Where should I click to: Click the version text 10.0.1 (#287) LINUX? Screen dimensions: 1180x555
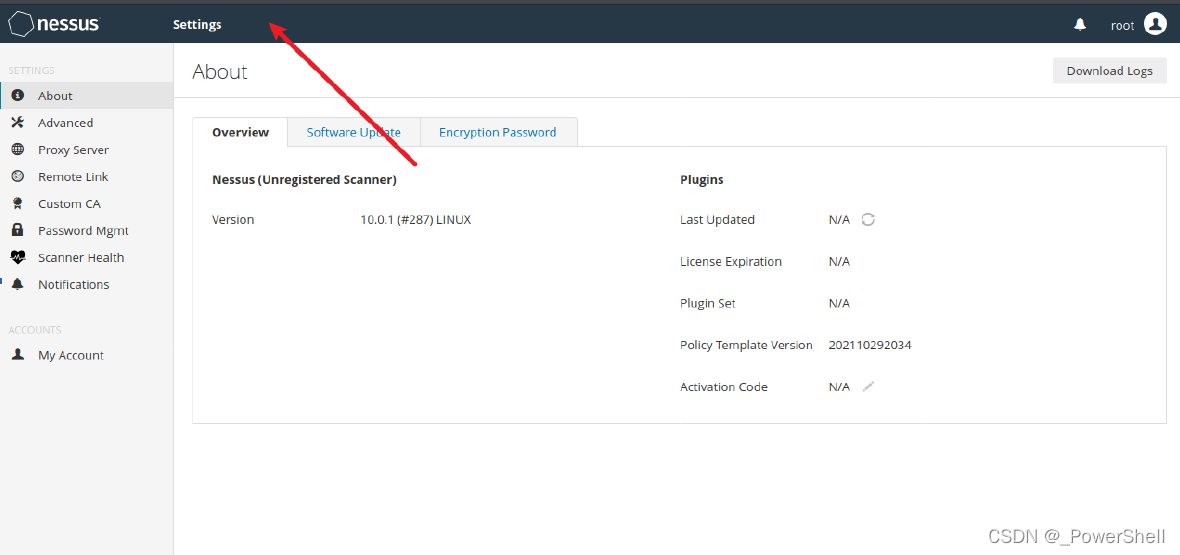tap(415, 220)
